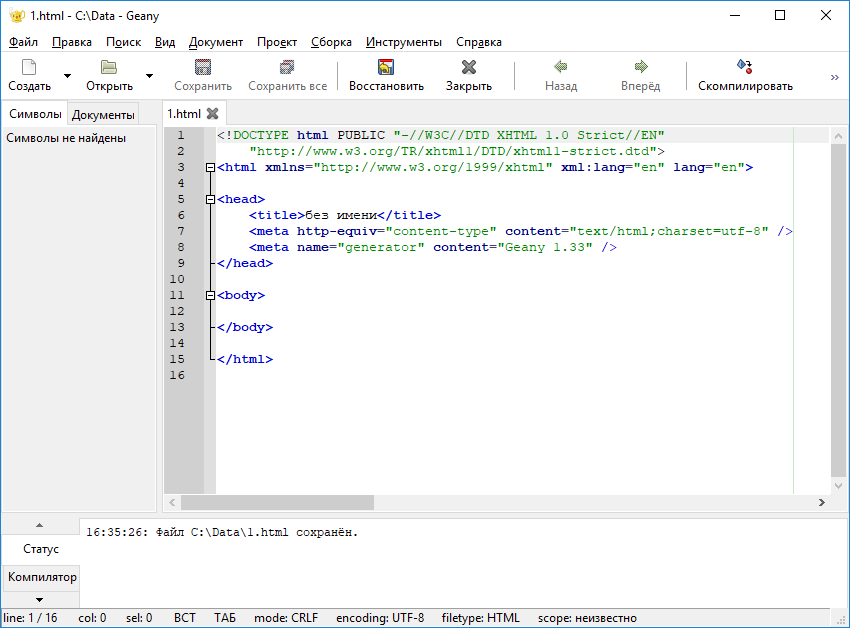Viewport: 850px width, 628px height.
Task: Click the Geany application icon in title bar
Action: coord(17,15)
